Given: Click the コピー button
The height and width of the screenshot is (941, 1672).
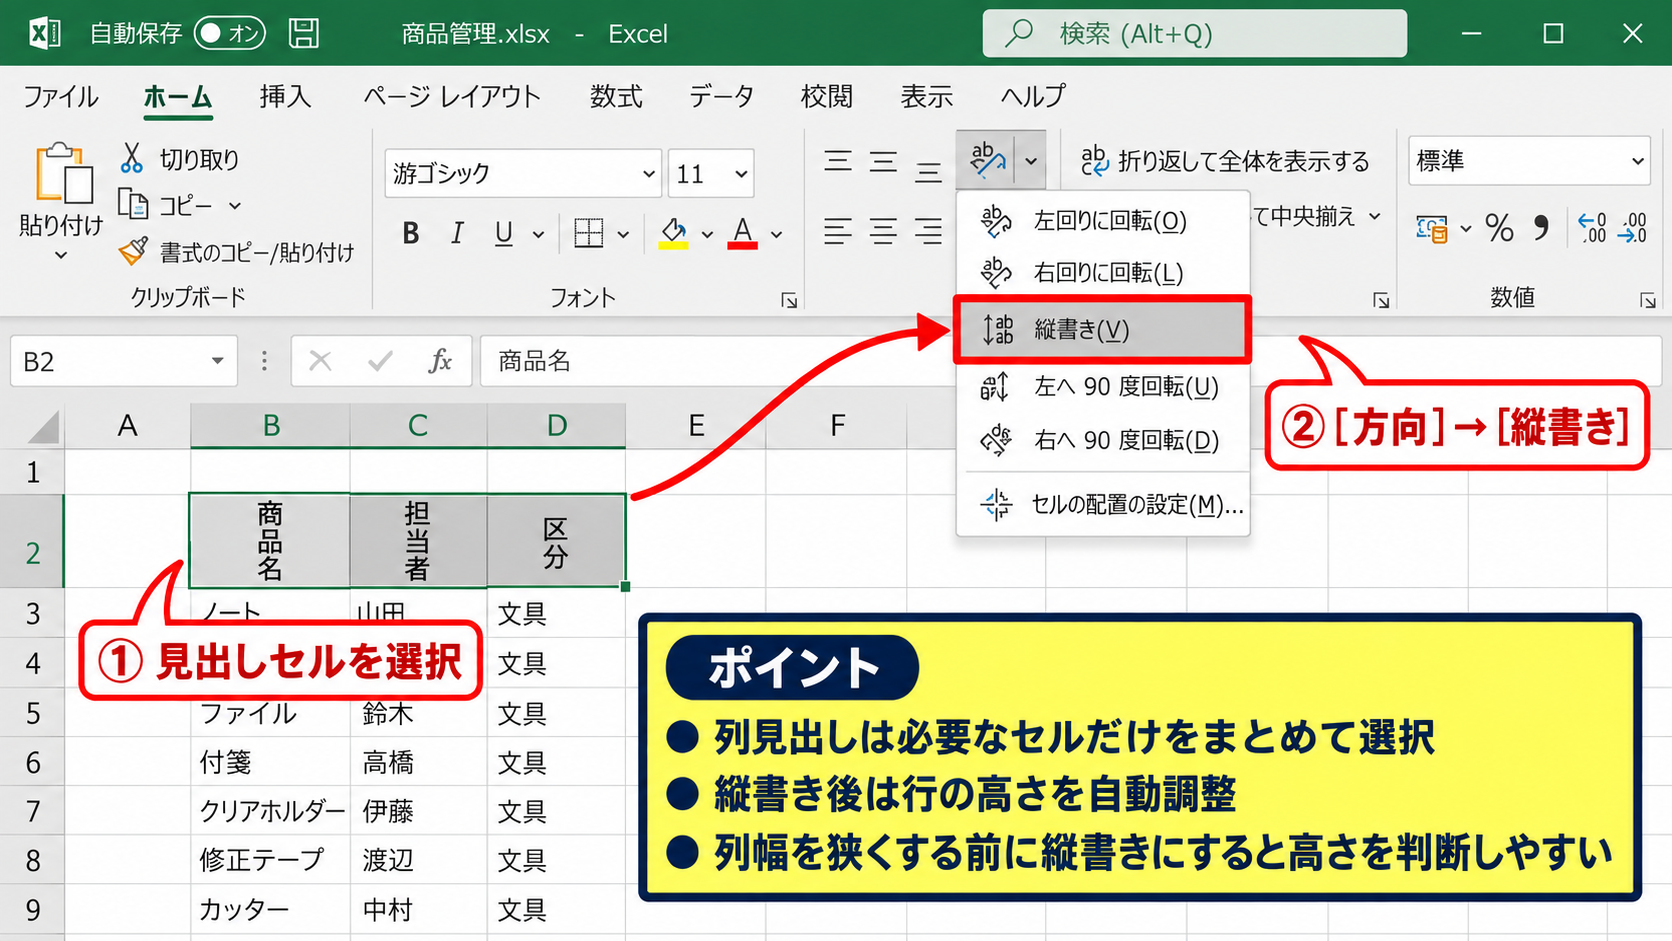Looking at the screenshot, I should pyautogui.click(x=166, y=205).
